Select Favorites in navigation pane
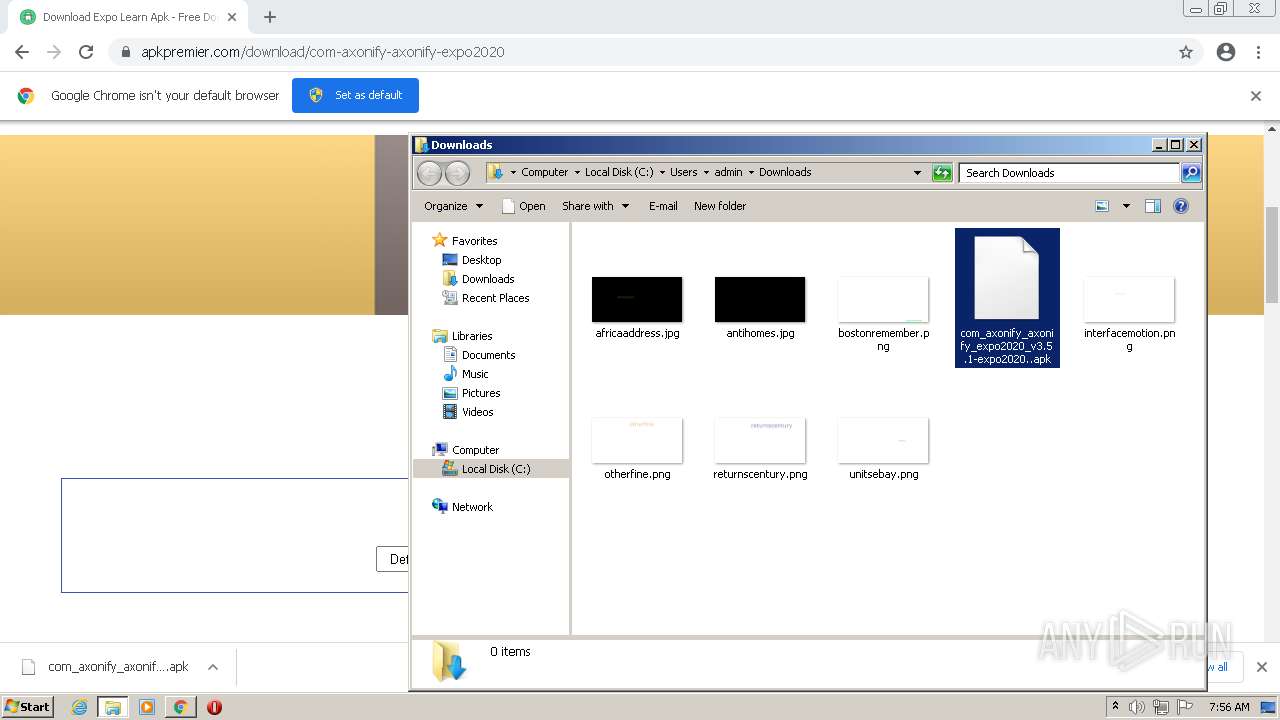The height and width of the screenshot is (720, 1280). [x=474, y=241]
